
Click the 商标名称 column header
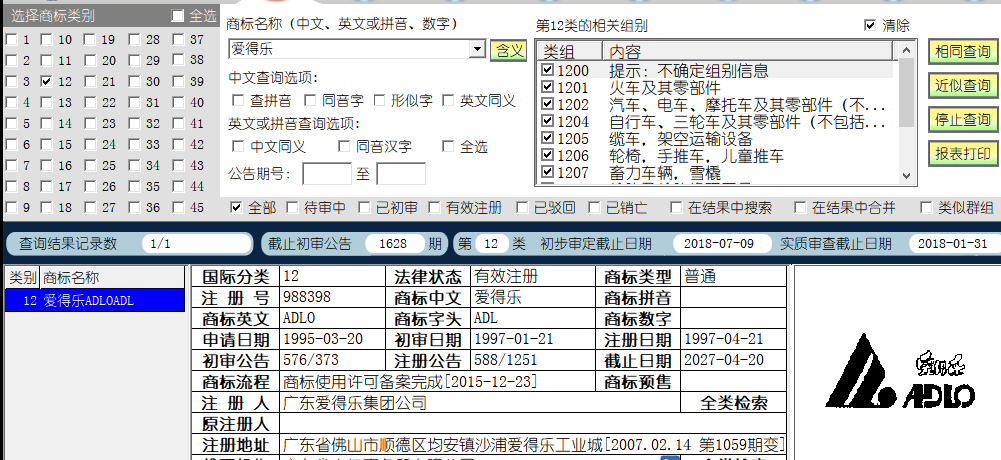[114, 278]
